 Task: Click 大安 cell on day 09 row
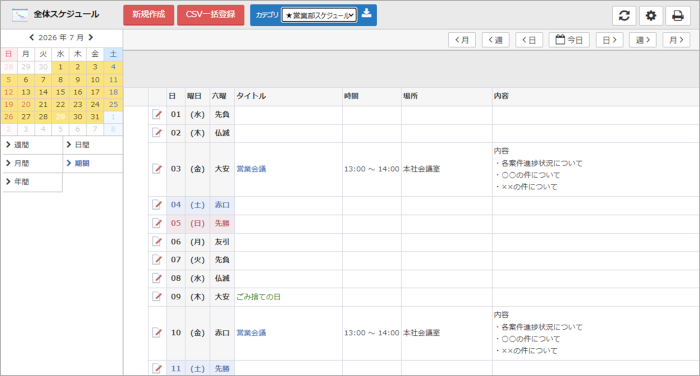222,297
